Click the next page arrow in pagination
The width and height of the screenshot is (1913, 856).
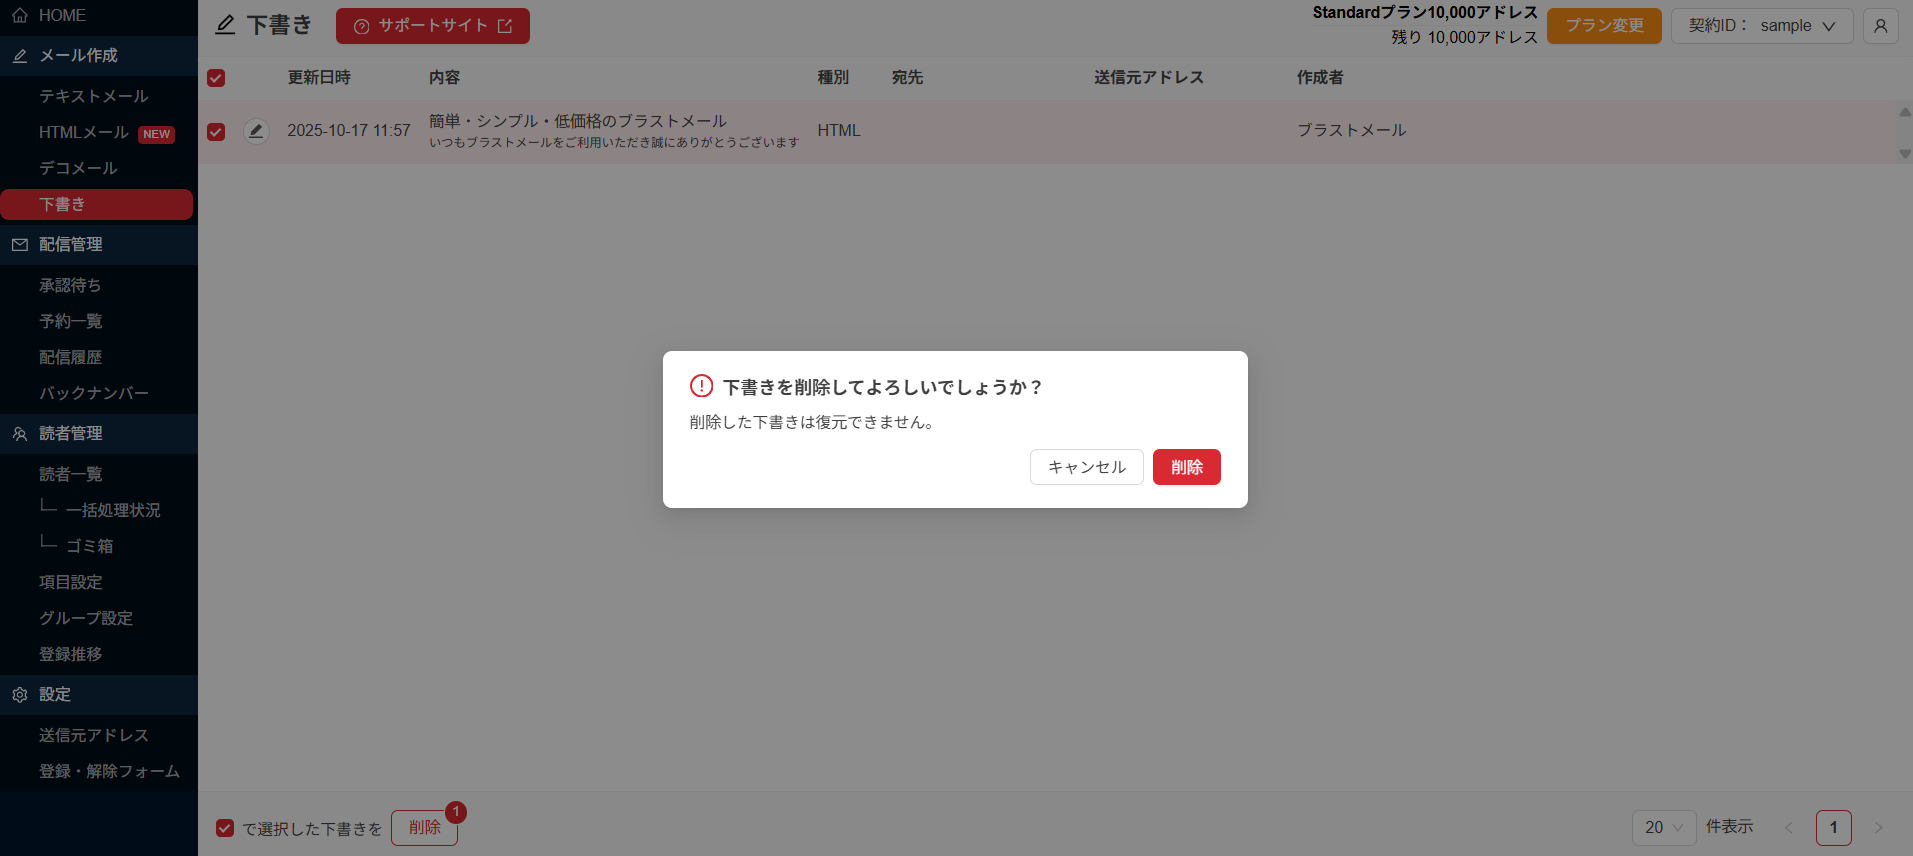1878,828
